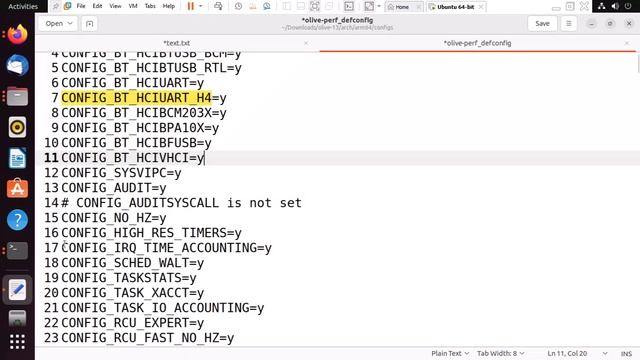Open the VMware File menu

(x=81, y=6)
